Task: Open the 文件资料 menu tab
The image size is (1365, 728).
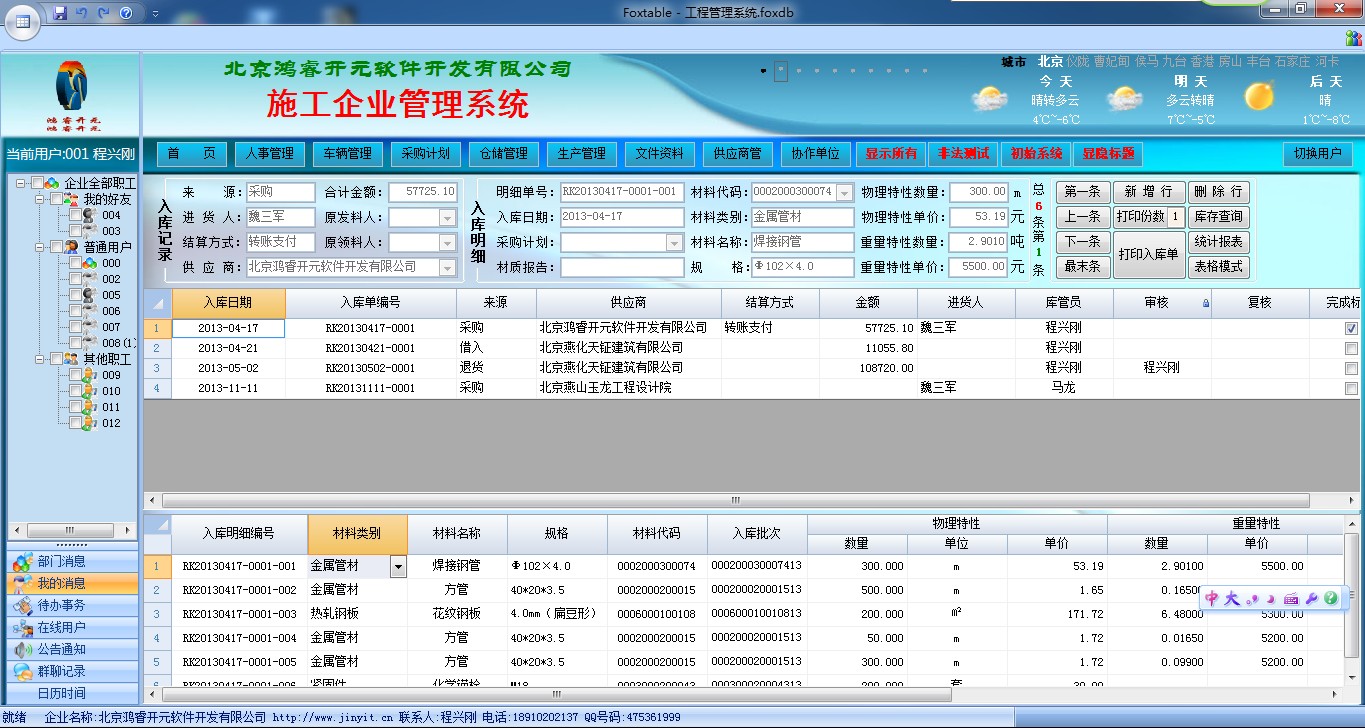Action: click(659, 154)
